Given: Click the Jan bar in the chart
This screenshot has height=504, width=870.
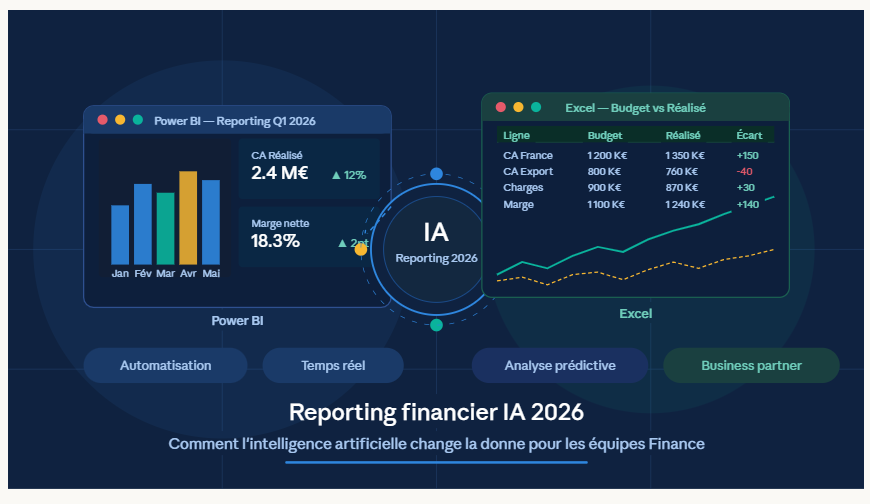Looking at the screenshot, I should [x=120, y=235].
